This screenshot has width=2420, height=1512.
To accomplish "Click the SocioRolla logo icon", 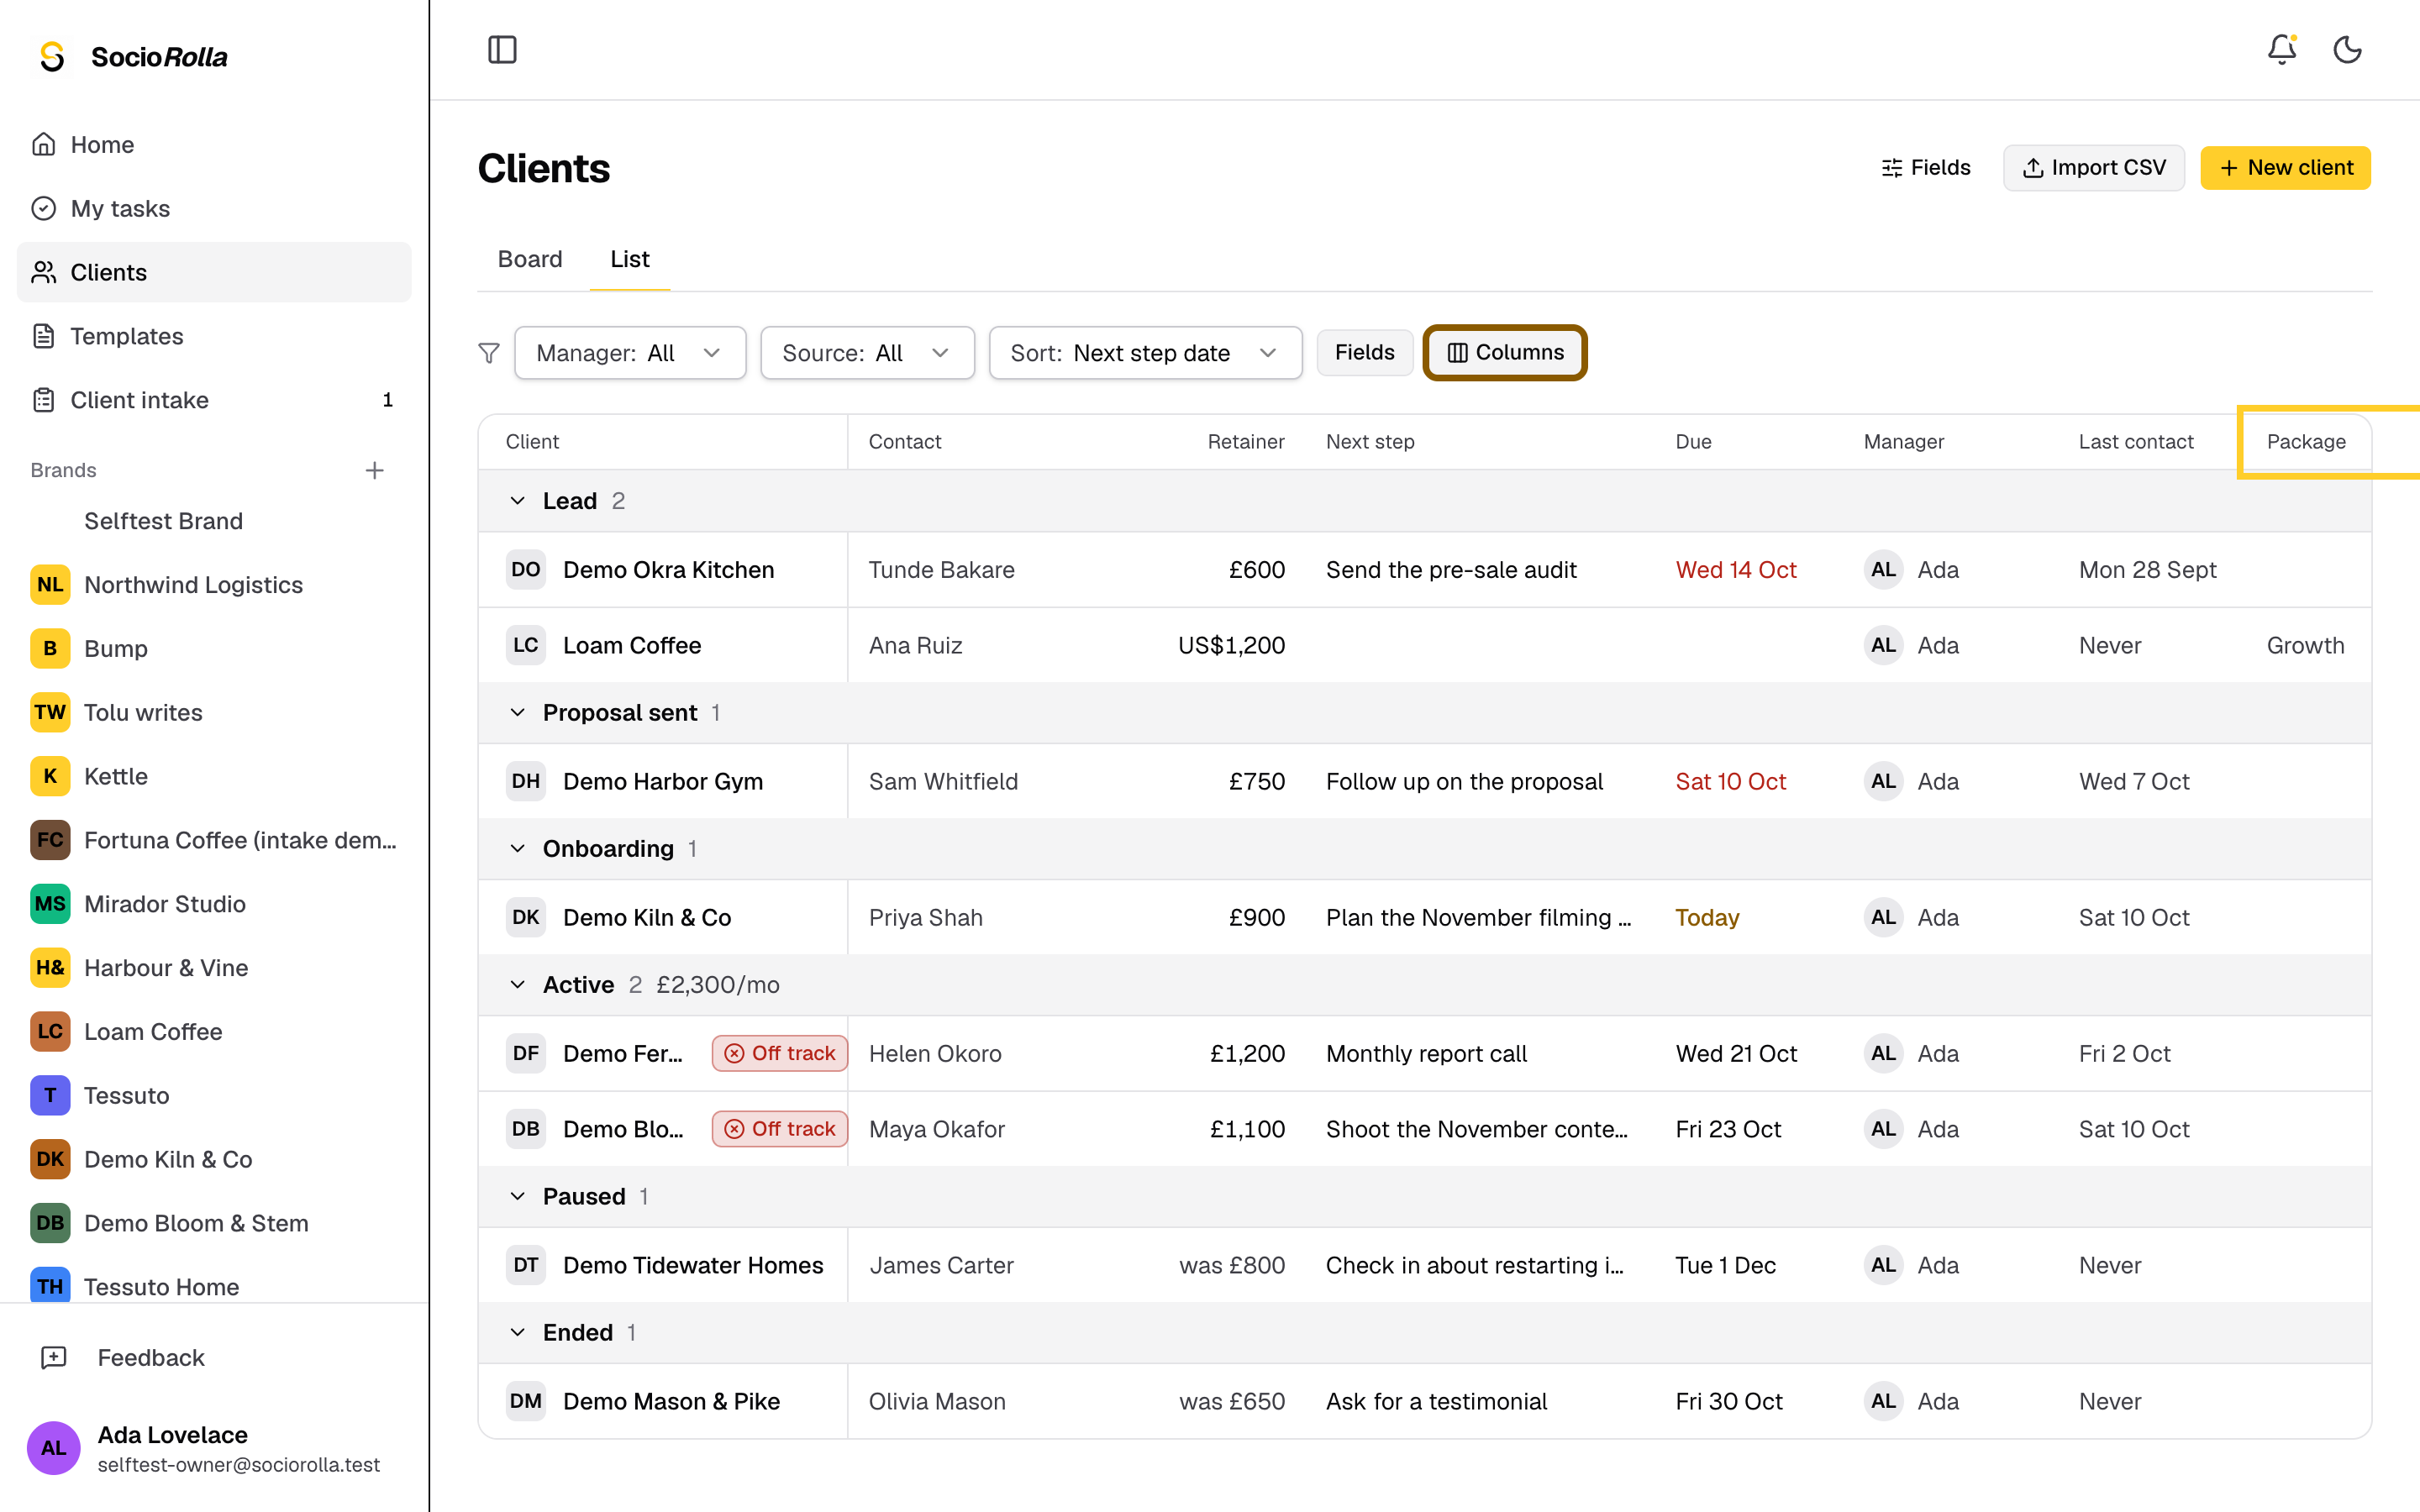I will pos(52,57).
